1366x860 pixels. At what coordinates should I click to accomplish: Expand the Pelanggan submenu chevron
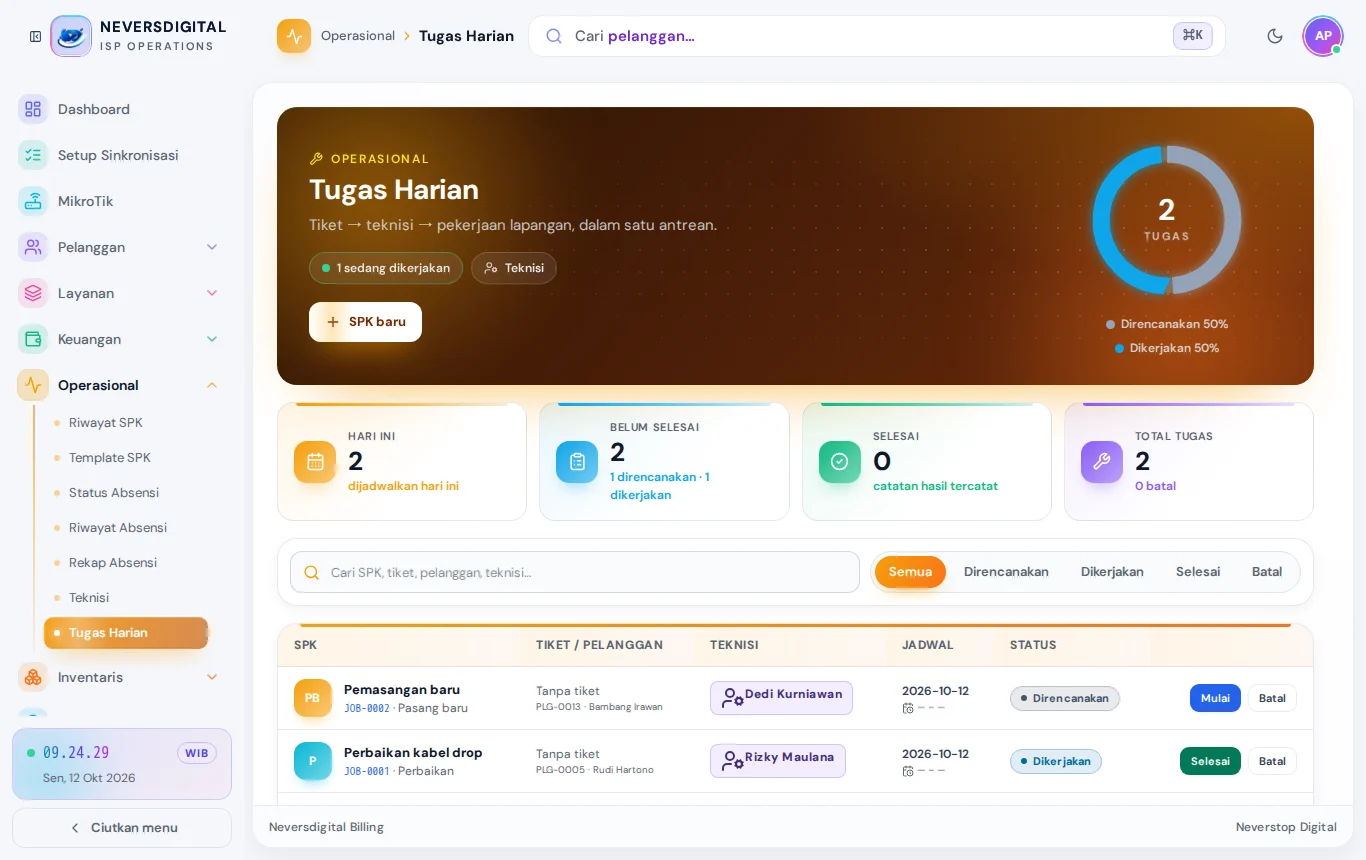[x=212, y=247]
